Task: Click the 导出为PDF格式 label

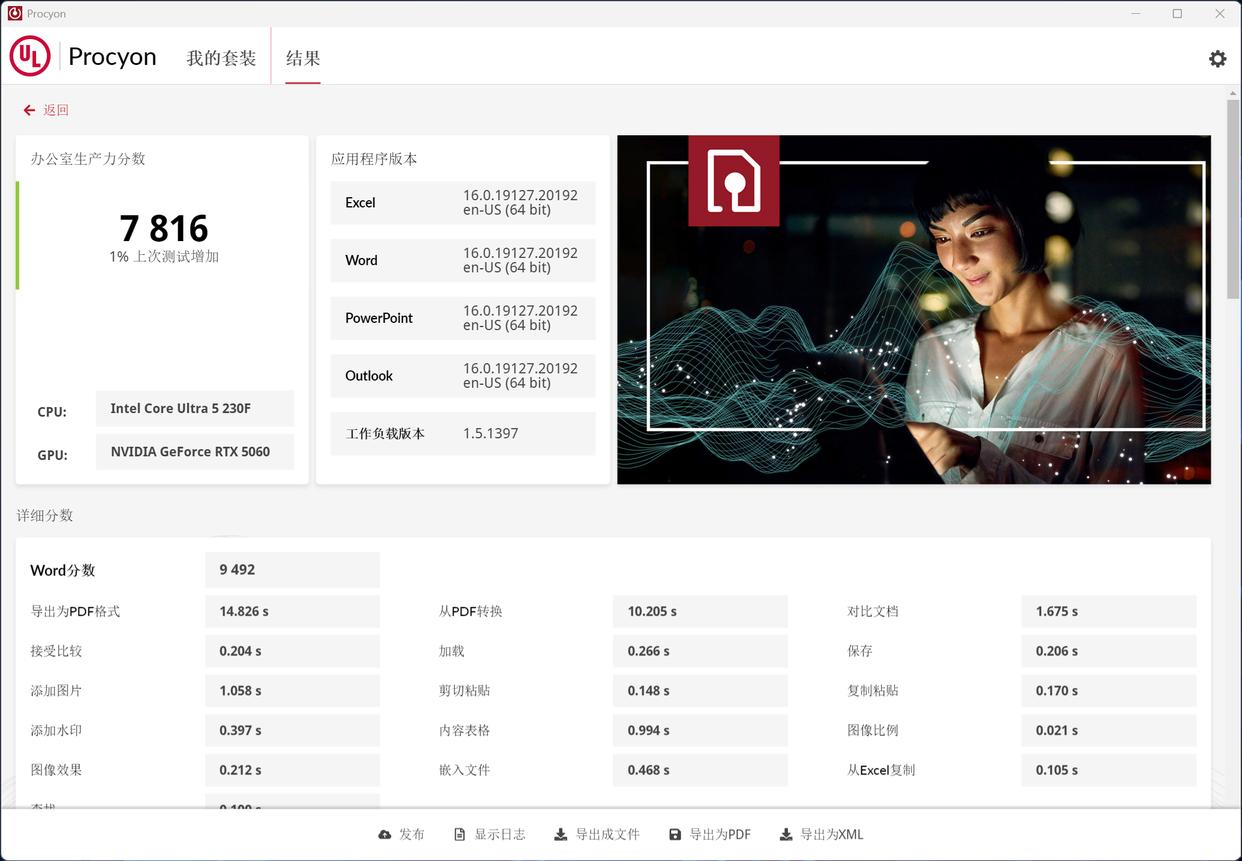Action: [75, 611]
